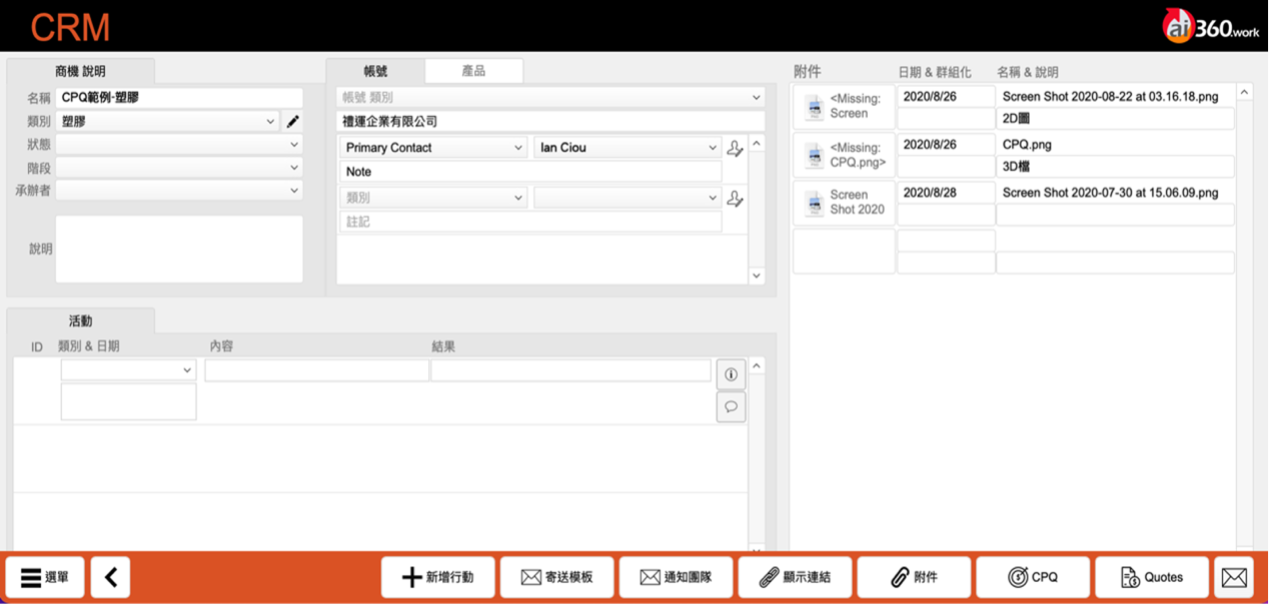Open the 選單 menu button

45,577
